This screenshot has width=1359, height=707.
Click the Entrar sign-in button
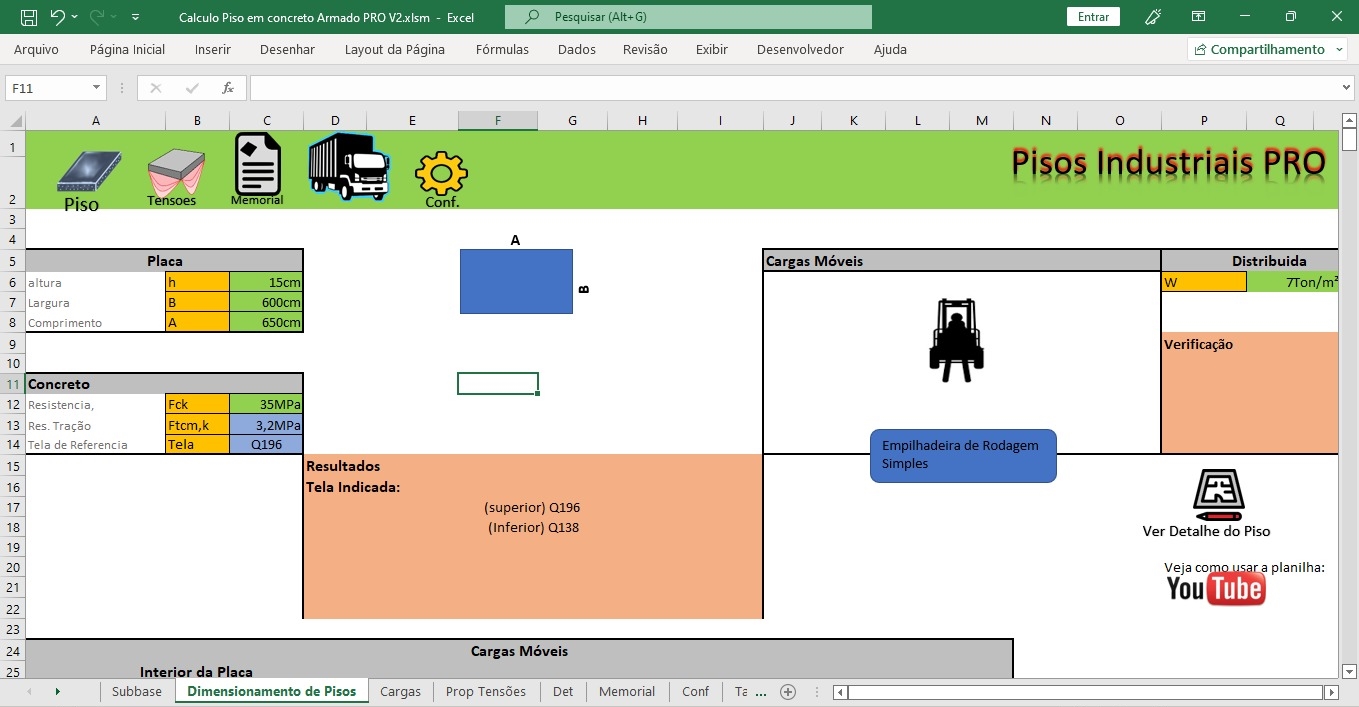(1093, 17)
